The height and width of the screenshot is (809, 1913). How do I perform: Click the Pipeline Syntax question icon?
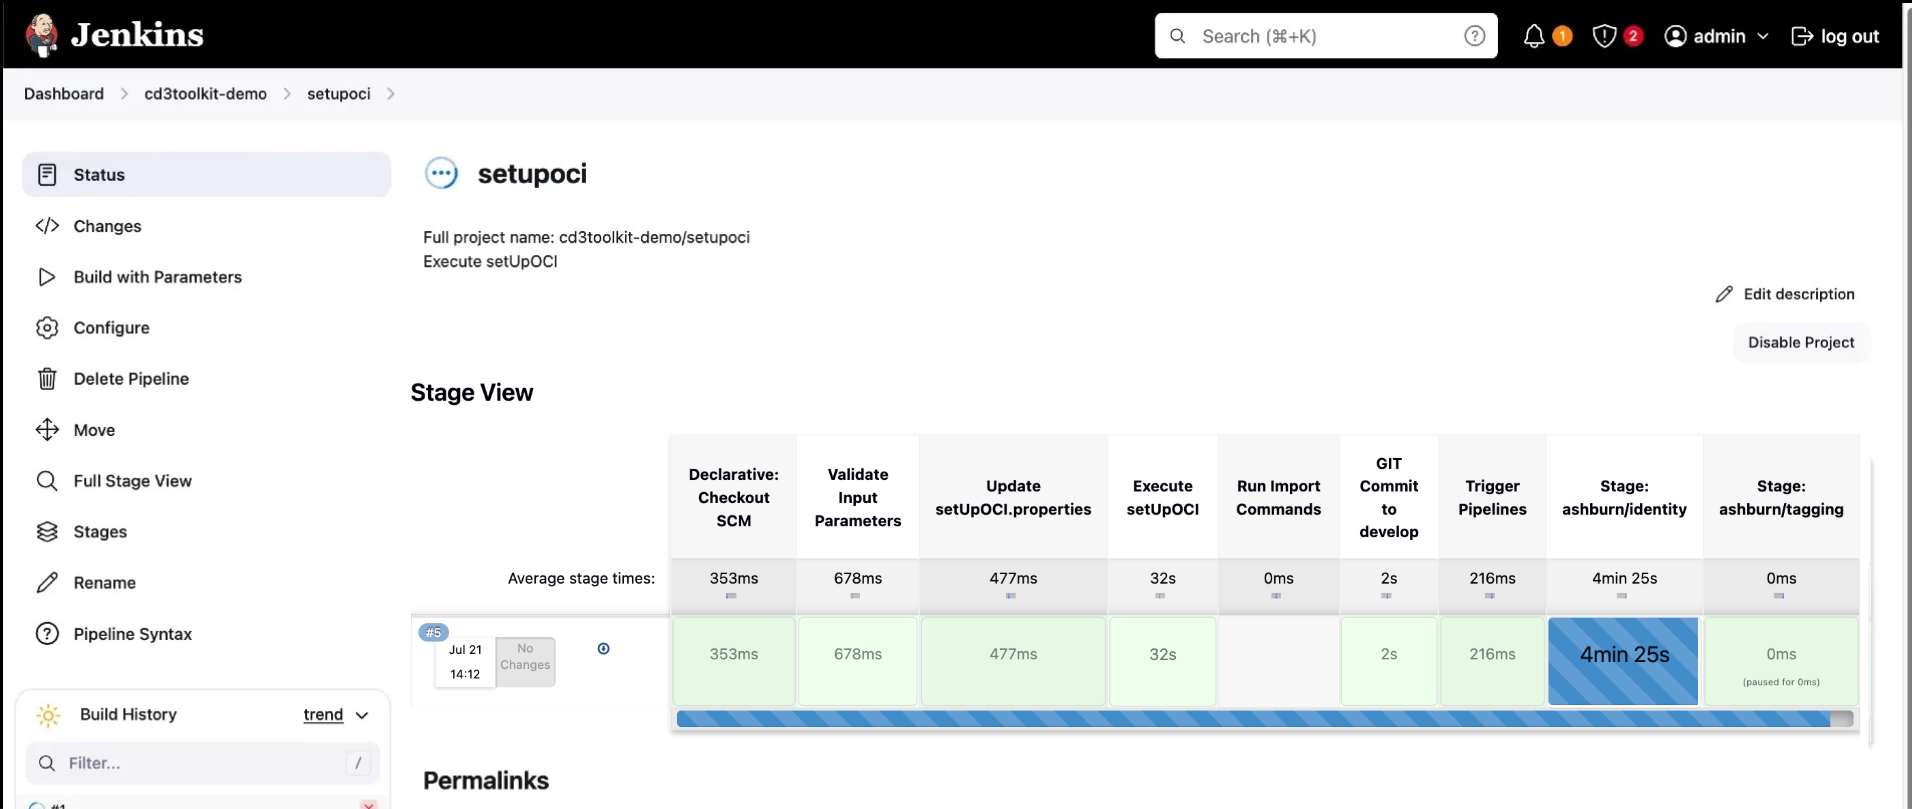pyautogui.click(x=47, y=634)
